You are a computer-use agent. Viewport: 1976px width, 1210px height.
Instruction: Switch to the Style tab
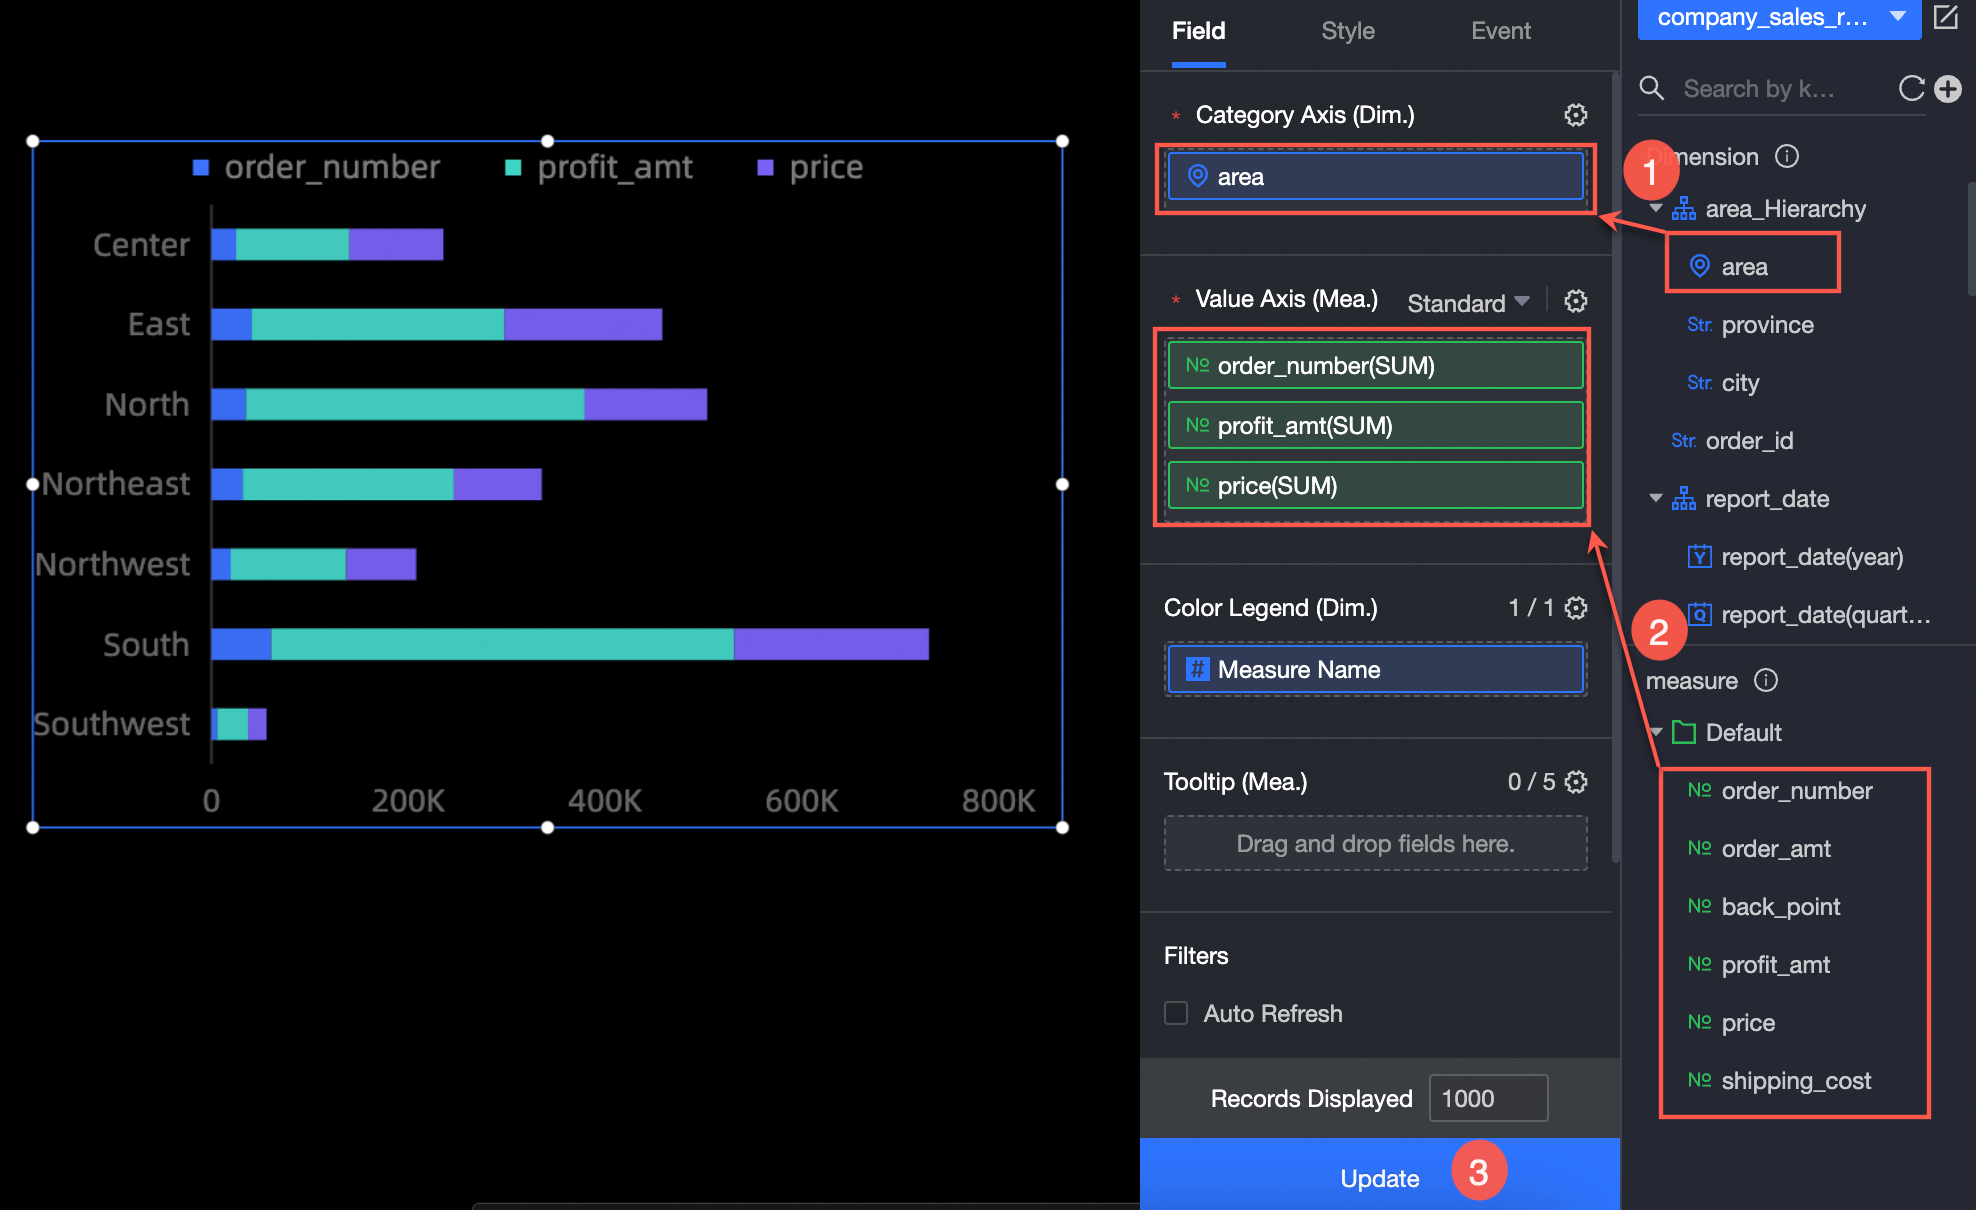tap(1347, 31)
